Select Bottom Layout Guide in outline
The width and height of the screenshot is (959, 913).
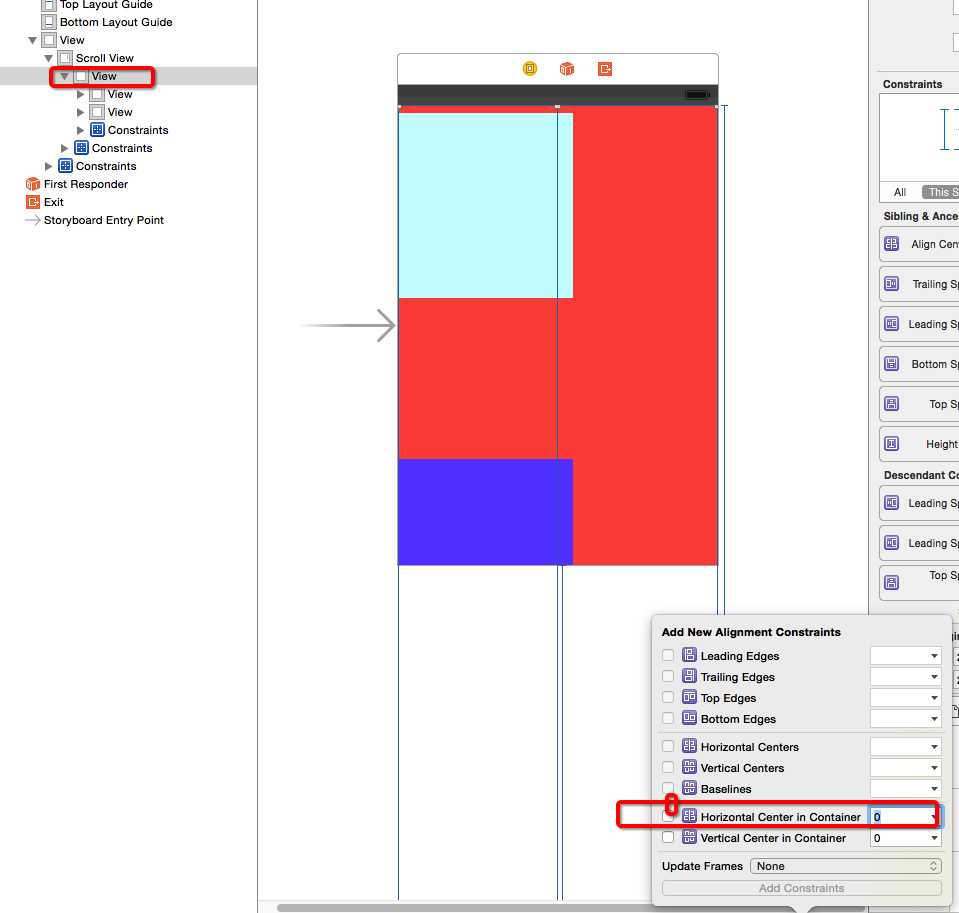click(116, 22)
